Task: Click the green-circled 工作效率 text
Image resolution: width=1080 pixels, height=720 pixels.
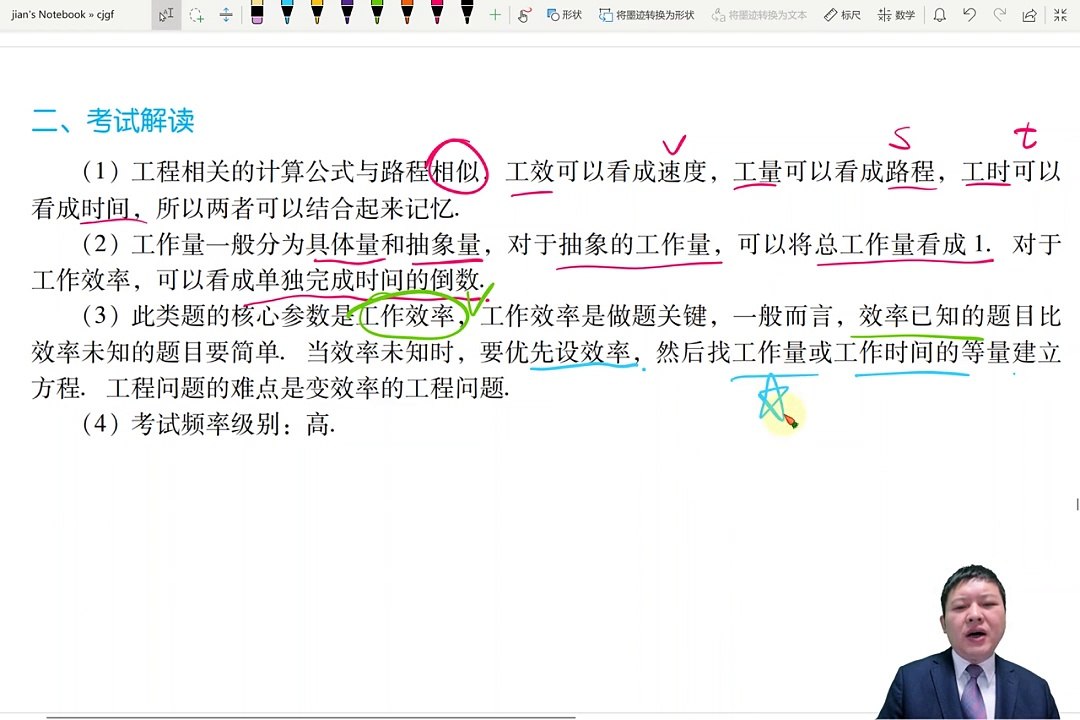Action: point(406,316)
